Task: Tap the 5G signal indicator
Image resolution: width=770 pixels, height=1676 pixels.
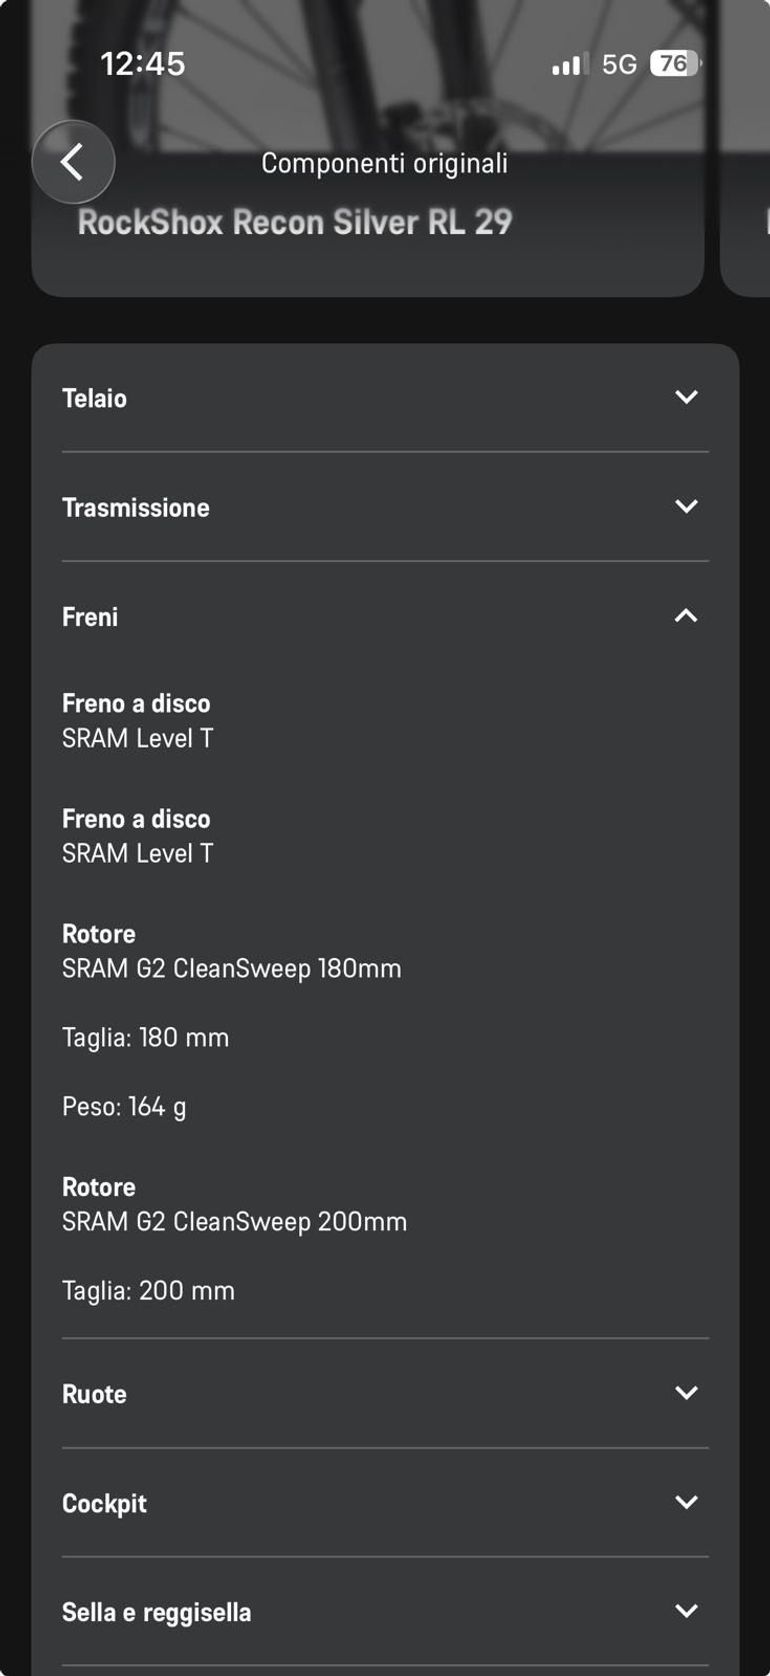Action: click(x=619, y=65)
